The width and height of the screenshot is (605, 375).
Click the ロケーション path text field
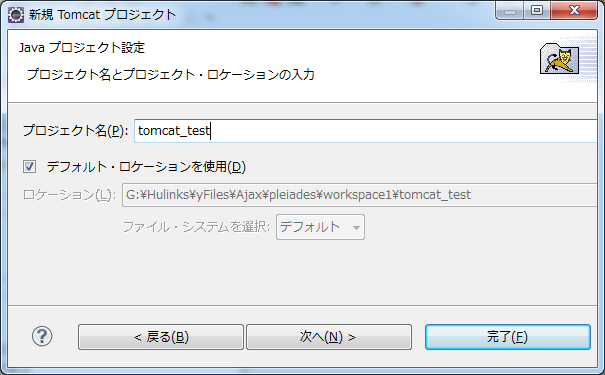[360, 195]
